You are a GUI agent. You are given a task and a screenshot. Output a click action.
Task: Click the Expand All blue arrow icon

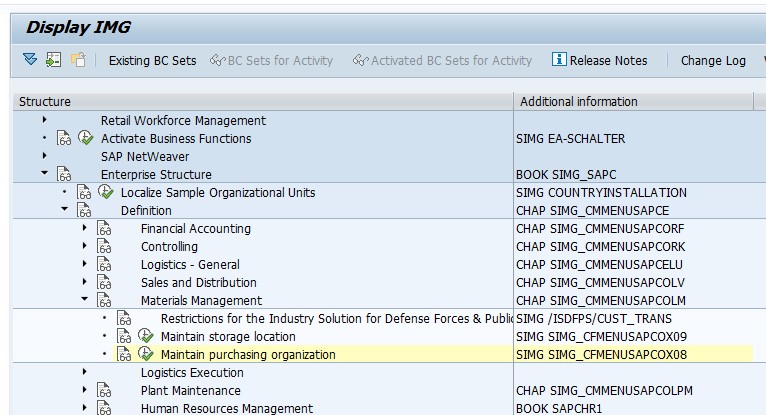coord(30,60)
